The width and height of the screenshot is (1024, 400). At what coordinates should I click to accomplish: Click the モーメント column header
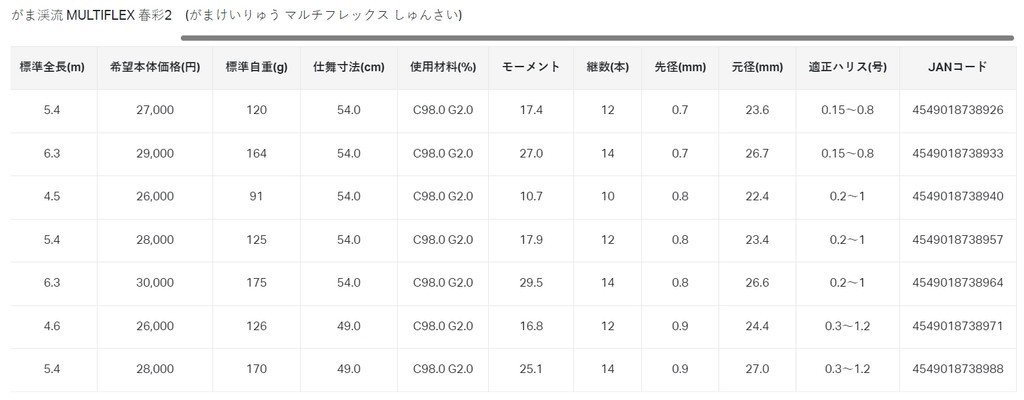click(x=531, y=68)
